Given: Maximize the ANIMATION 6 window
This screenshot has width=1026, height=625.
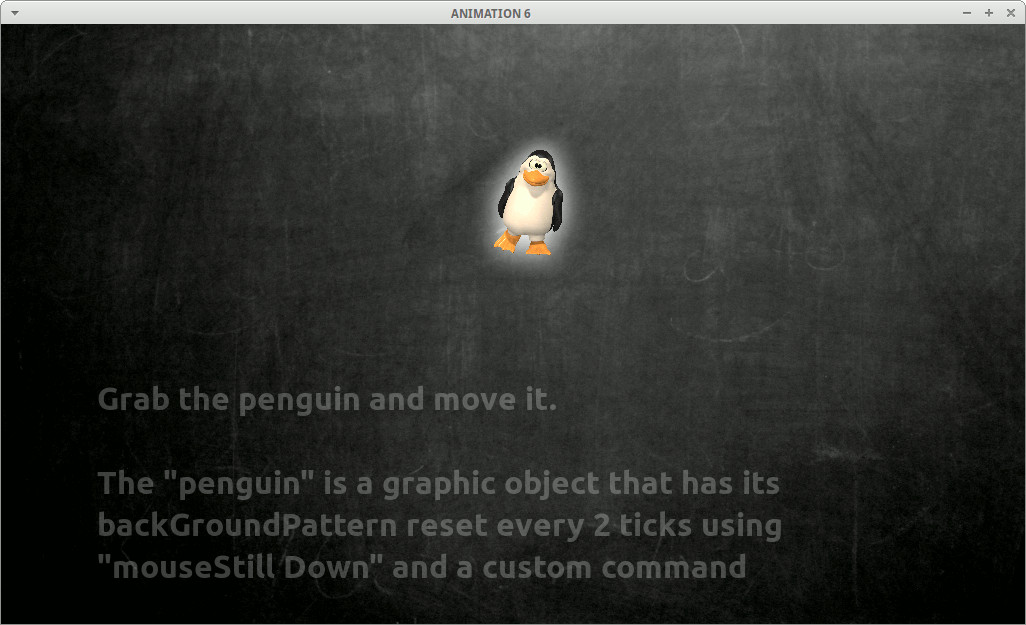Looking at the screenshot, I should [x=989, y=13].
